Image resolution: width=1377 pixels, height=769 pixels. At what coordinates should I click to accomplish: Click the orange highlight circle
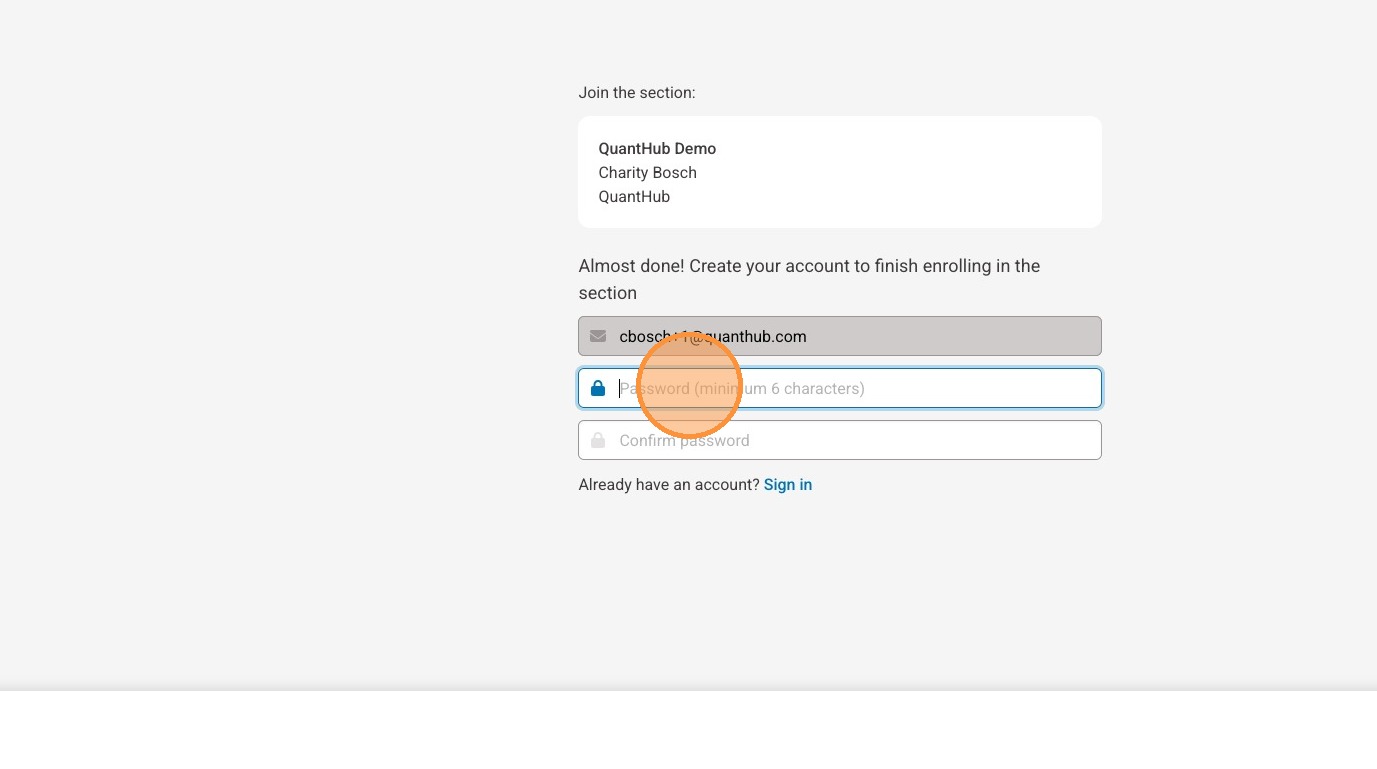click(x=689, y=385)
